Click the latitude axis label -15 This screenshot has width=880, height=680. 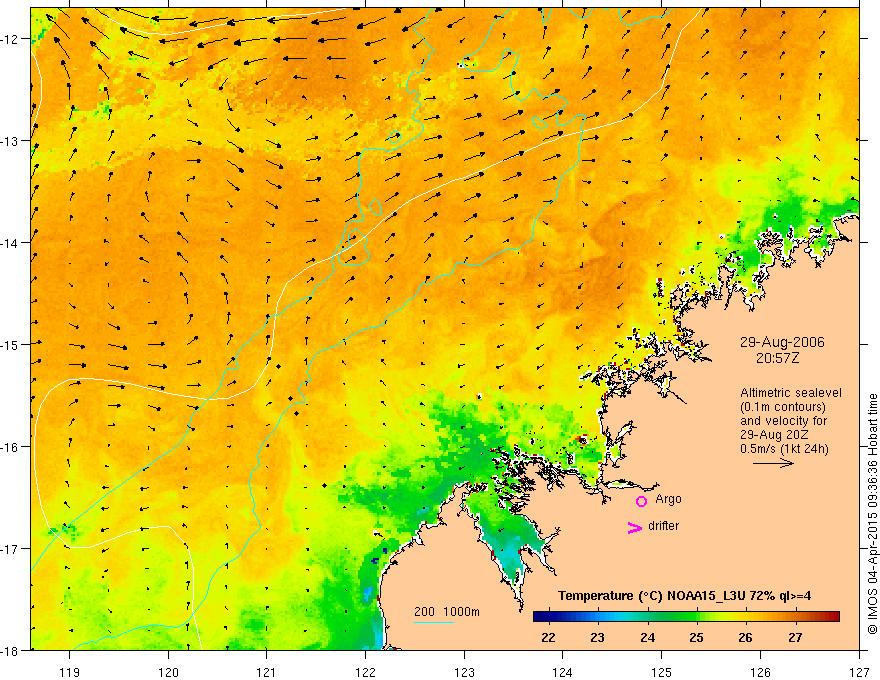[x=10, y=344]
